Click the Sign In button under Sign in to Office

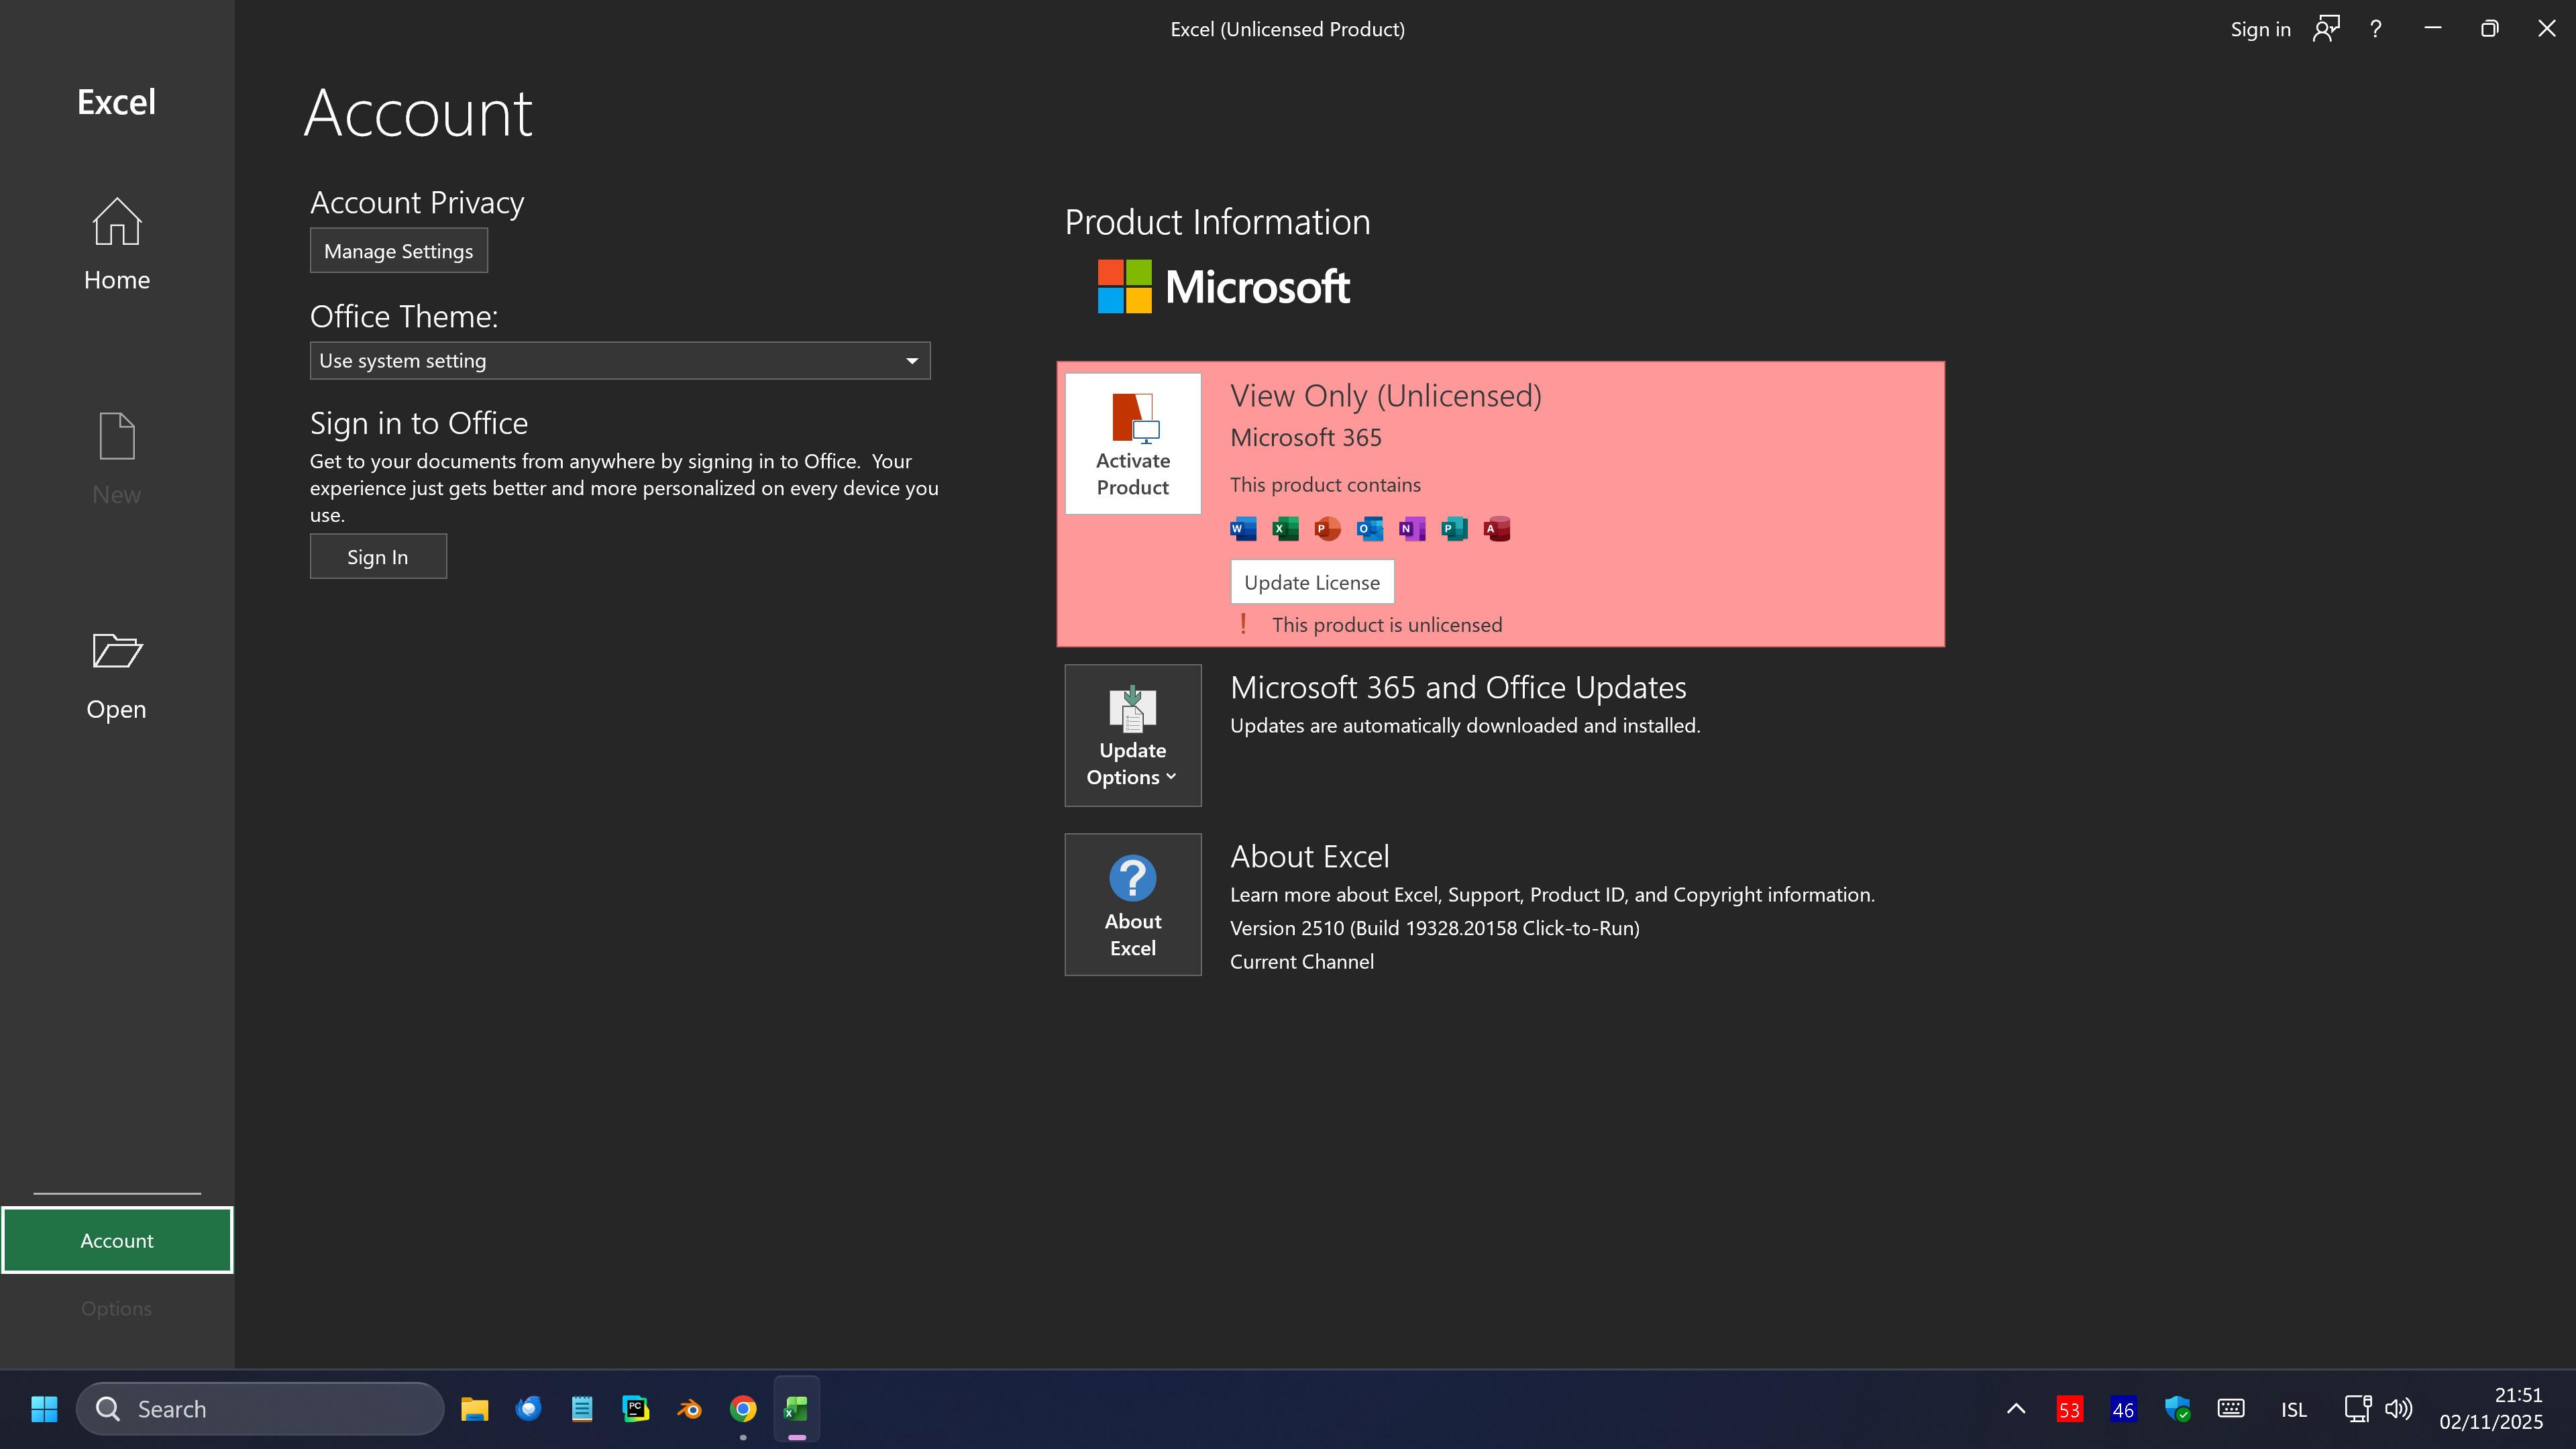point(378,557)
